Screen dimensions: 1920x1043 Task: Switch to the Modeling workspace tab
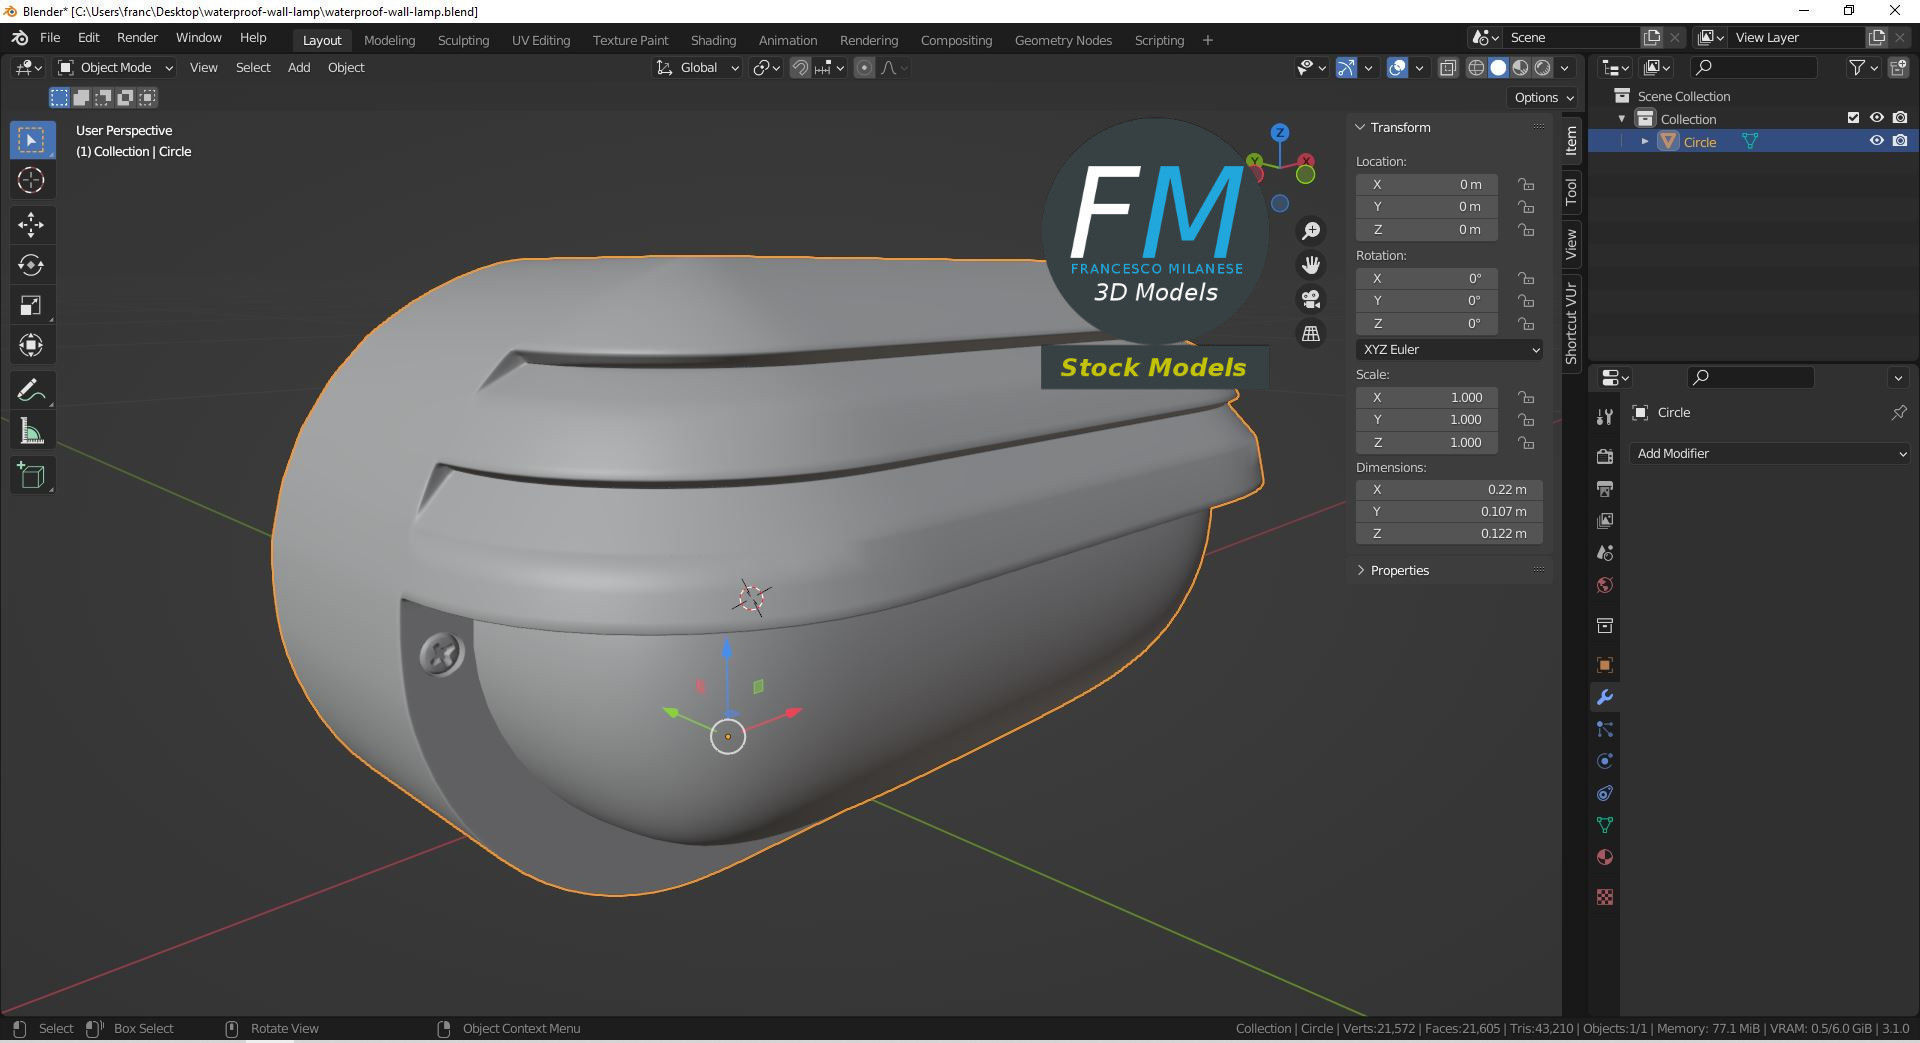click(389, 40)
